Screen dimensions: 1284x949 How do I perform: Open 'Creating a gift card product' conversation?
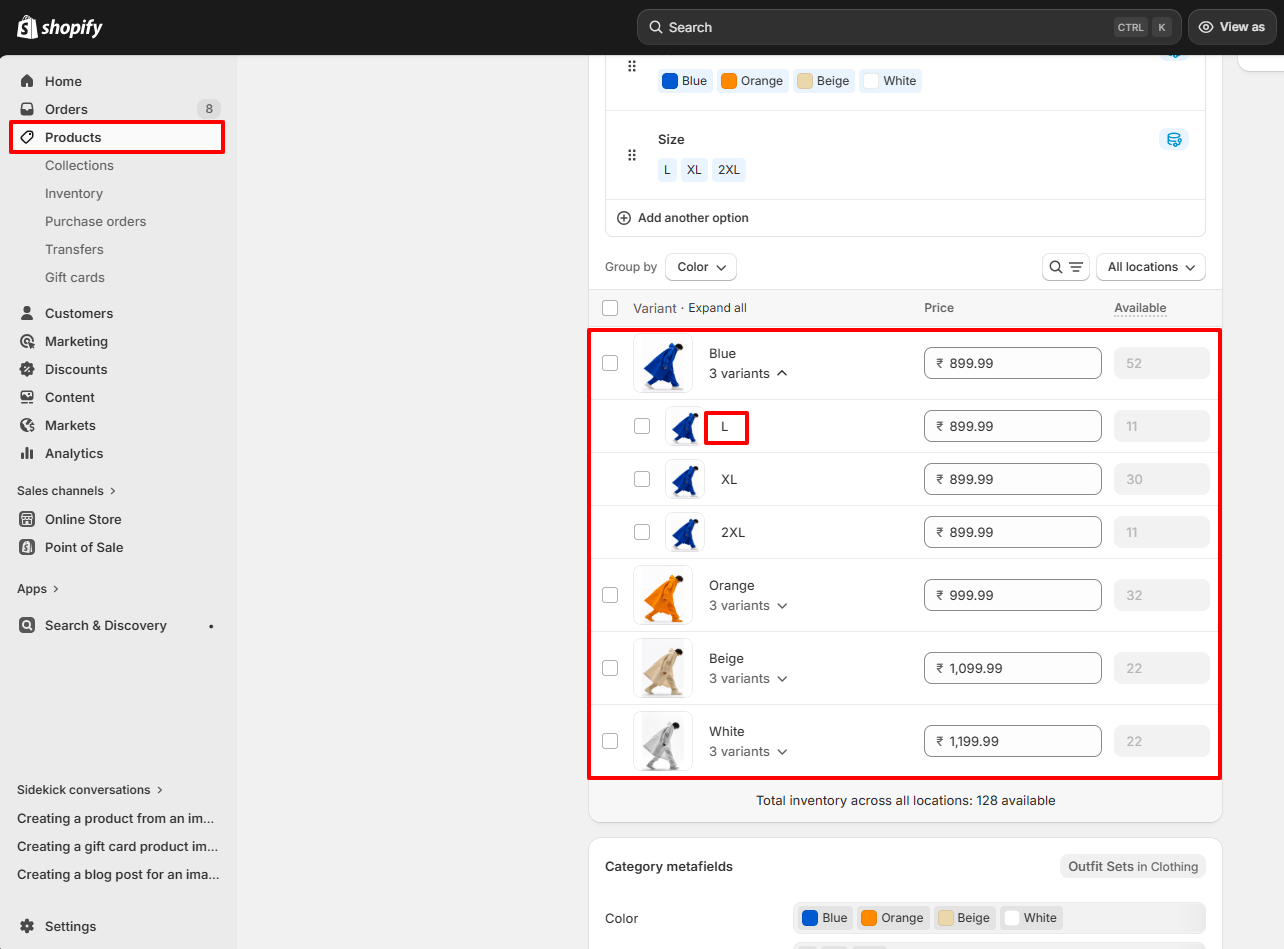[x=118, y=846]
